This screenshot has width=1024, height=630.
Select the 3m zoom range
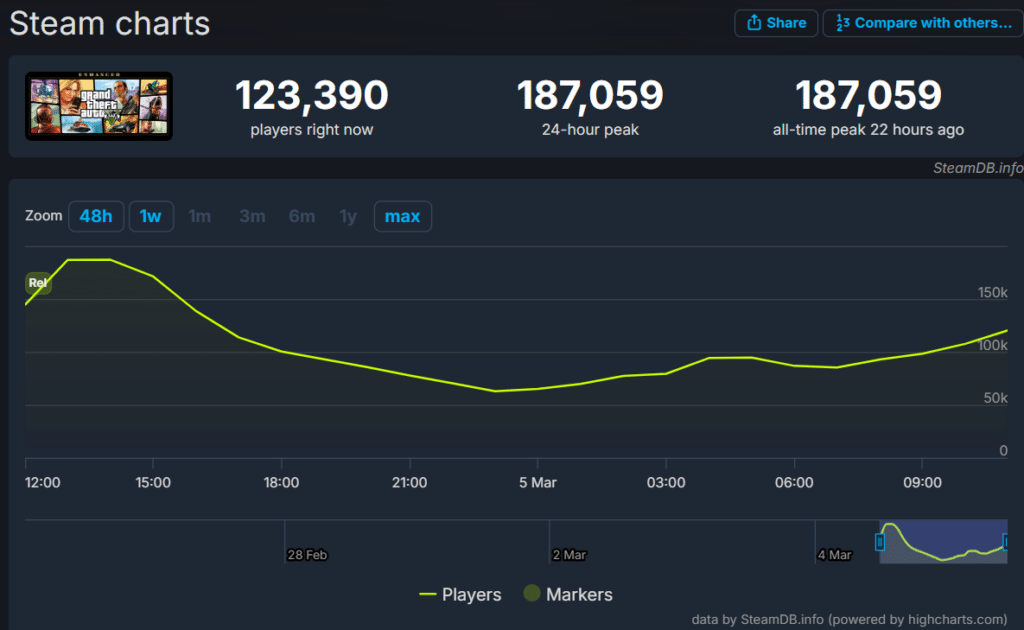(x=252, y=216)
